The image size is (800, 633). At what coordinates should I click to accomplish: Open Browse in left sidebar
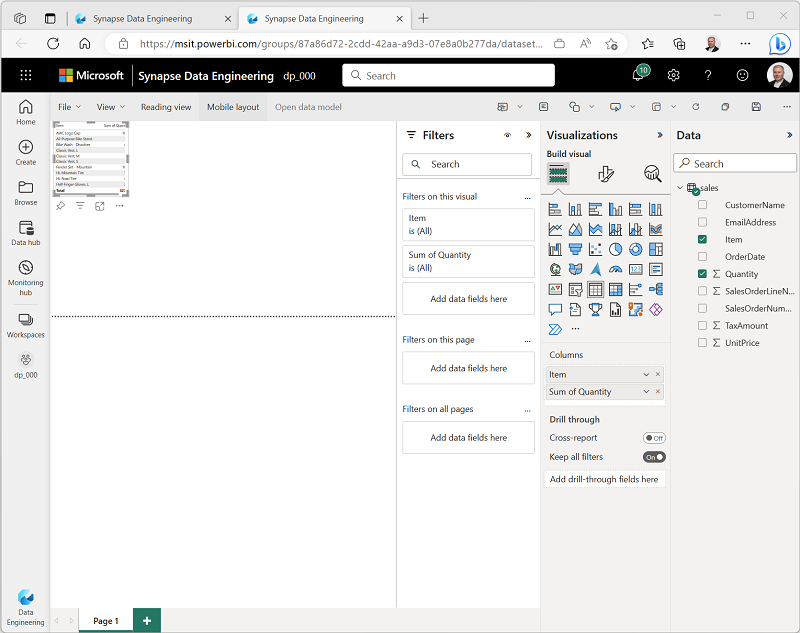click(26, 193)
